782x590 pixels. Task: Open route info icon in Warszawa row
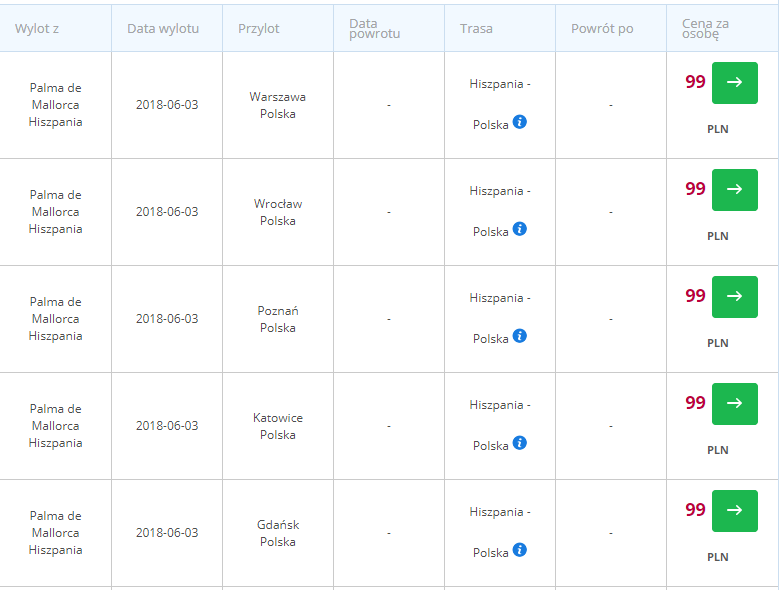coord(519,122)
